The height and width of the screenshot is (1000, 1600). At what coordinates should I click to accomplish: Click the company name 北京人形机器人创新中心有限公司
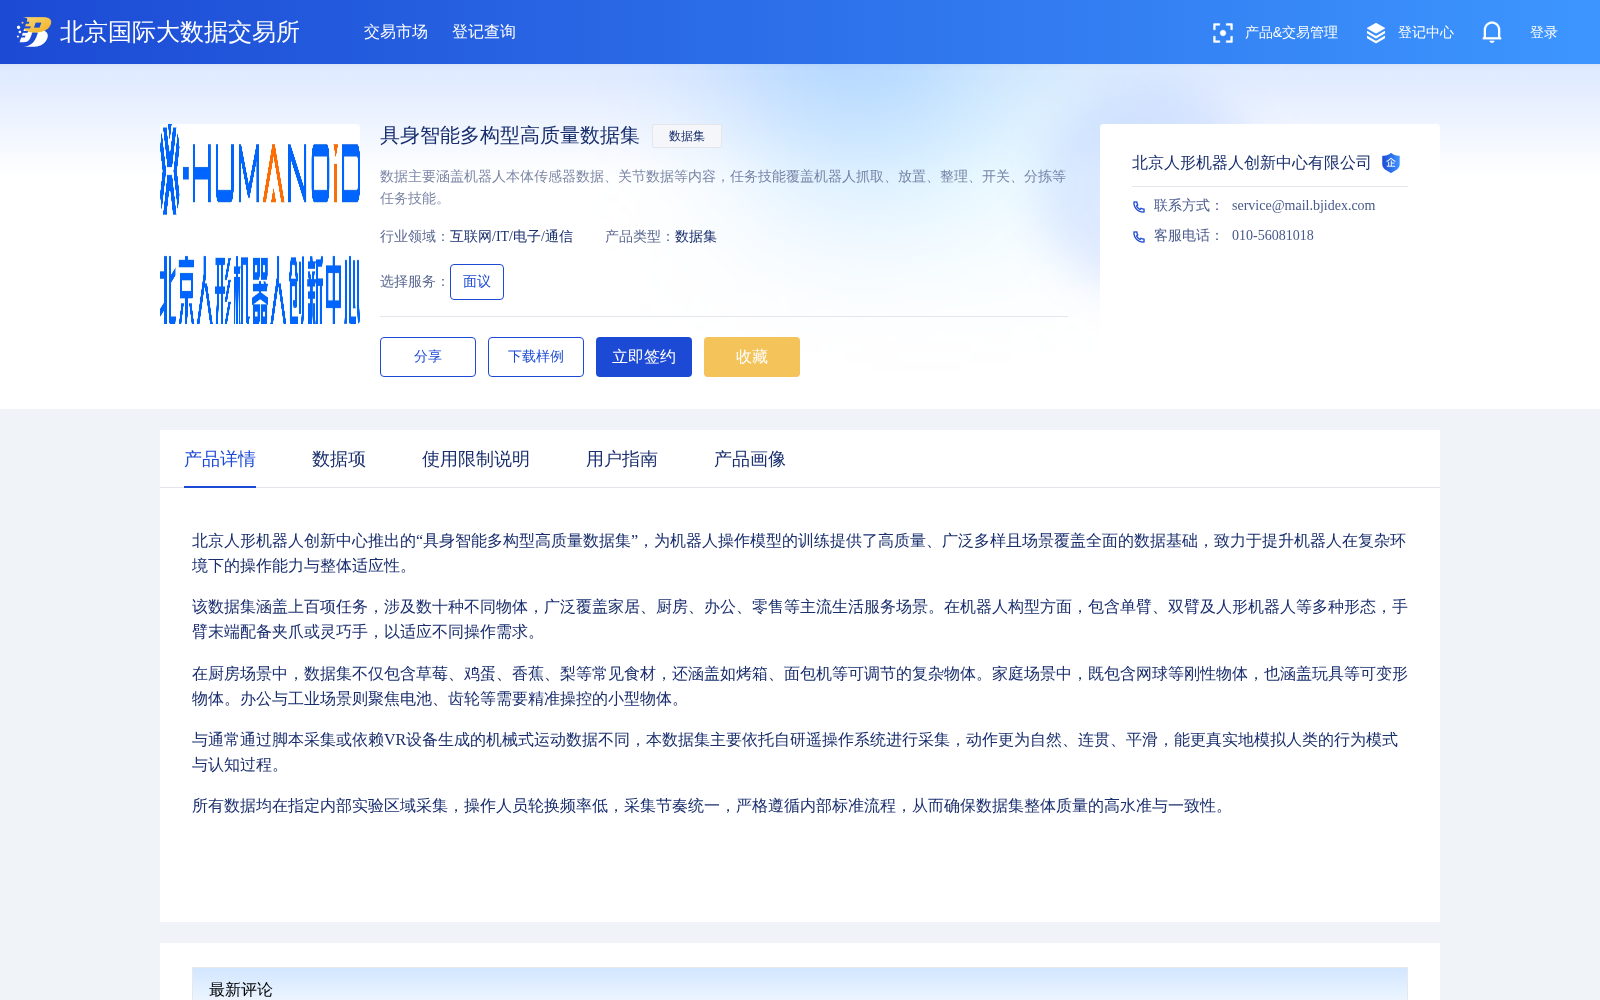tap(1252, 163)
